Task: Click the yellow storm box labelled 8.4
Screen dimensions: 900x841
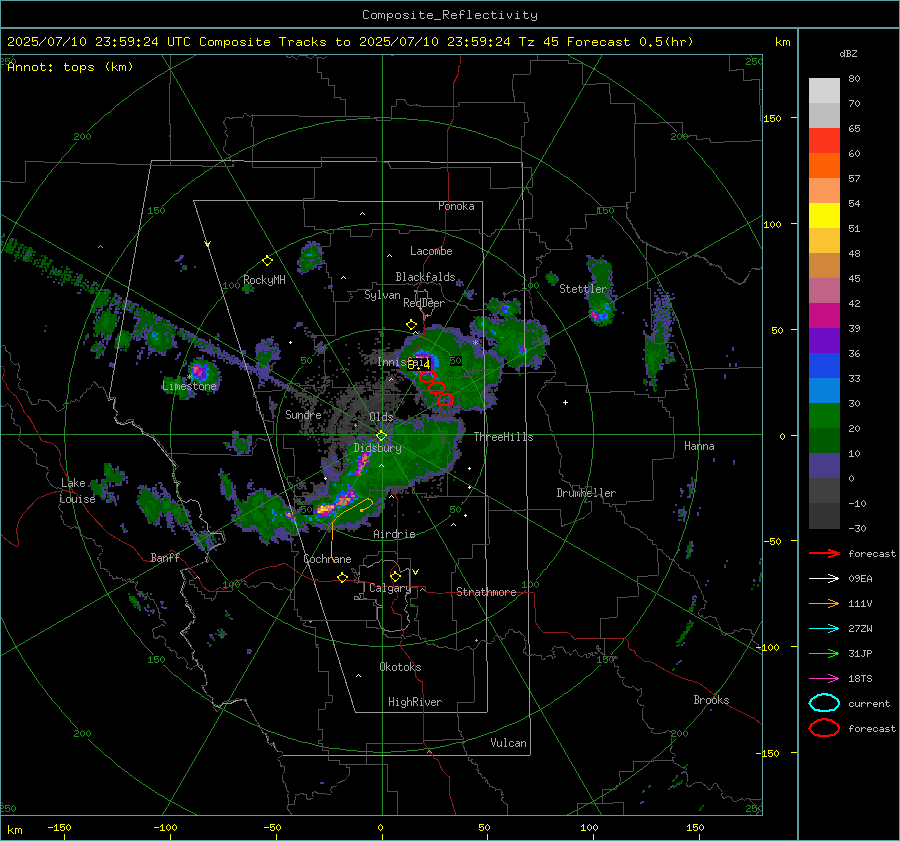Action: click(420, 363)
